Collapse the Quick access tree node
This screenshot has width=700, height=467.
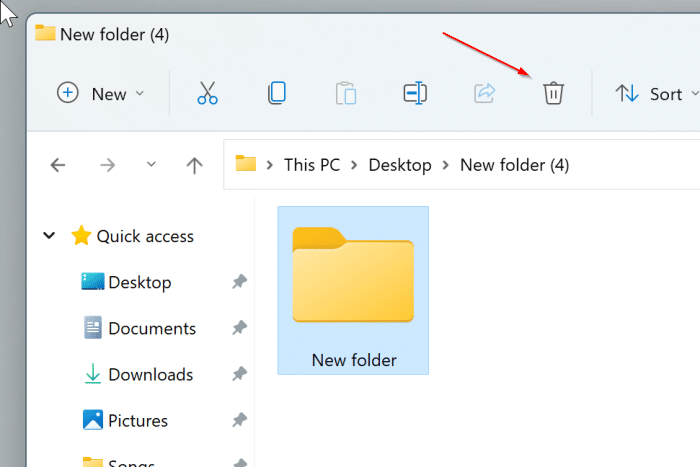(49, 235)
